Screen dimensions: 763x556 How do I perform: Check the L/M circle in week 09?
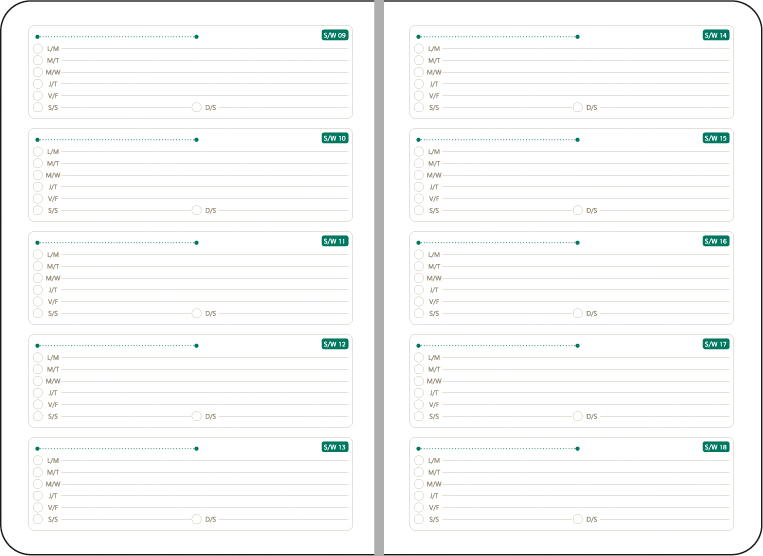(38, 48)
